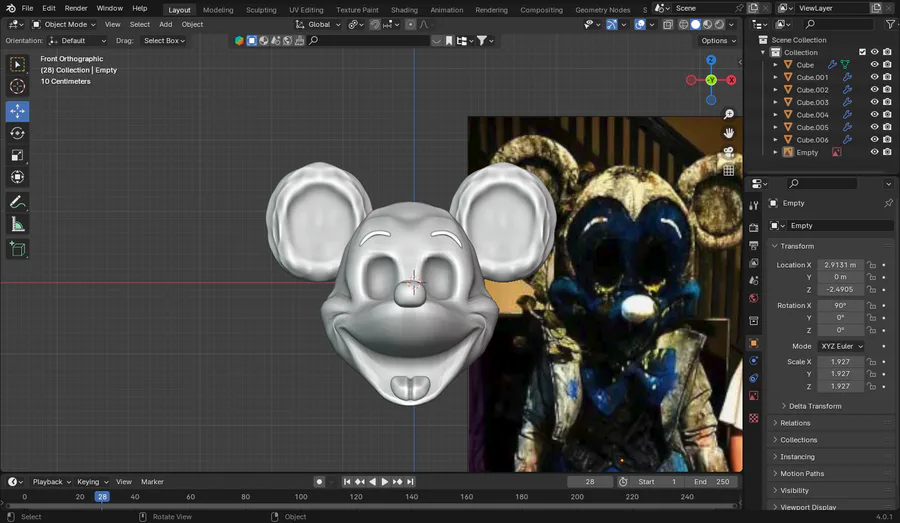Open the Drag Select Box dropdown
This screenshot has height=523, width=900.
(164, 41)
